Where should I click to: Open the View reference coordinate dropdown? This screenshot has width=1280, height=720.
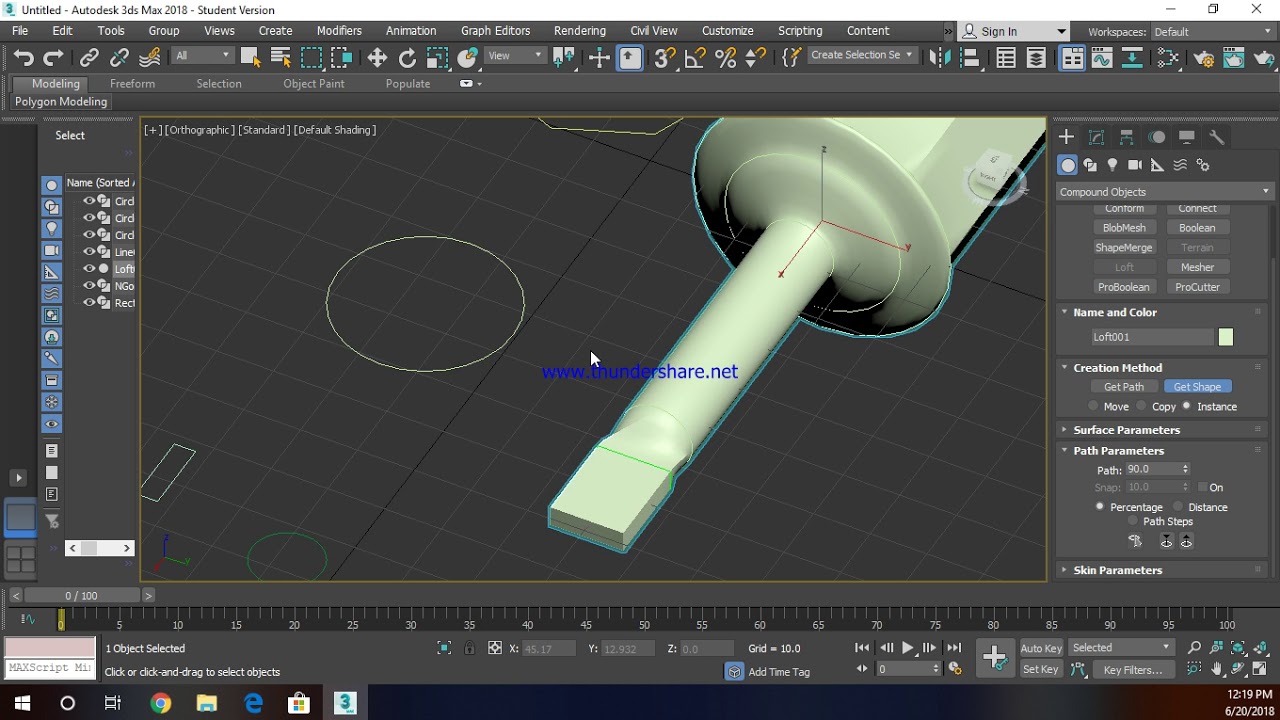pyautogui.click(x=515, y=56)
